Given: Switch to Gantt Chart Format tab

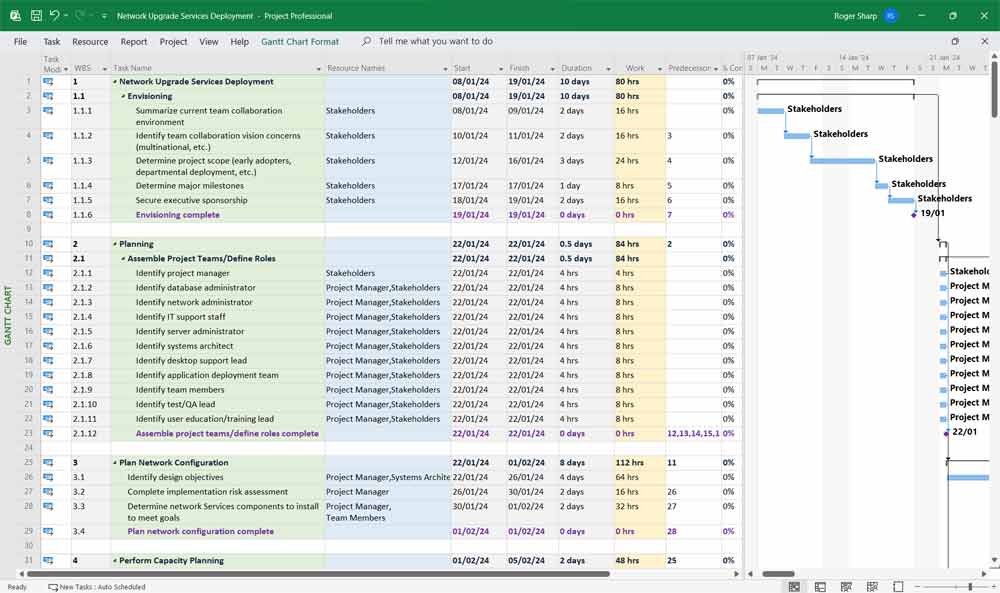Looking at the screenshot, I should (299, 42).
